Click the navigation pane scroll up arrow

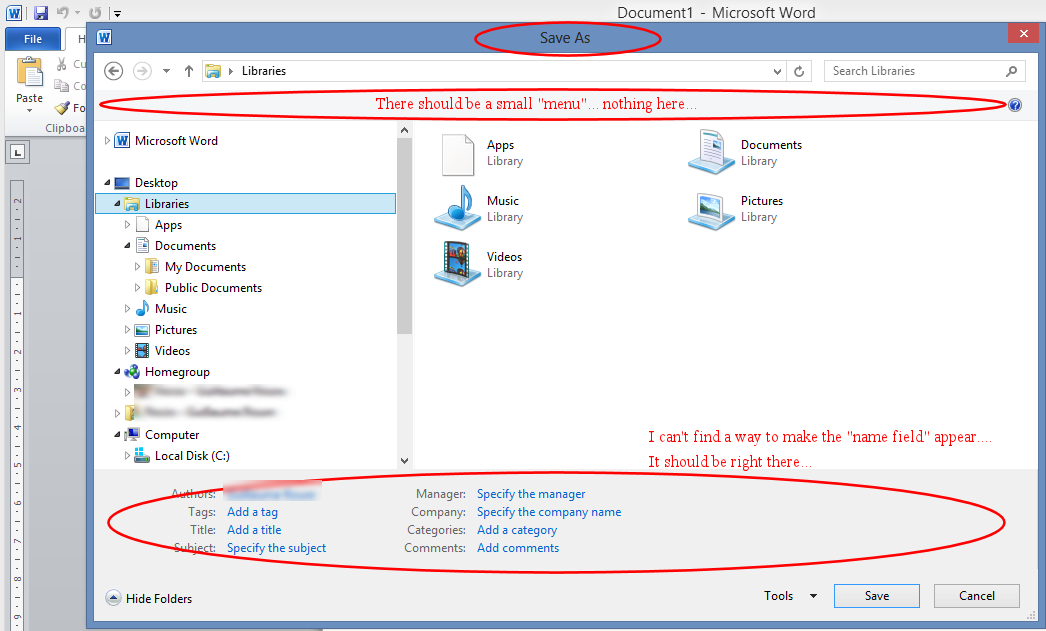(x=404, y=130)
